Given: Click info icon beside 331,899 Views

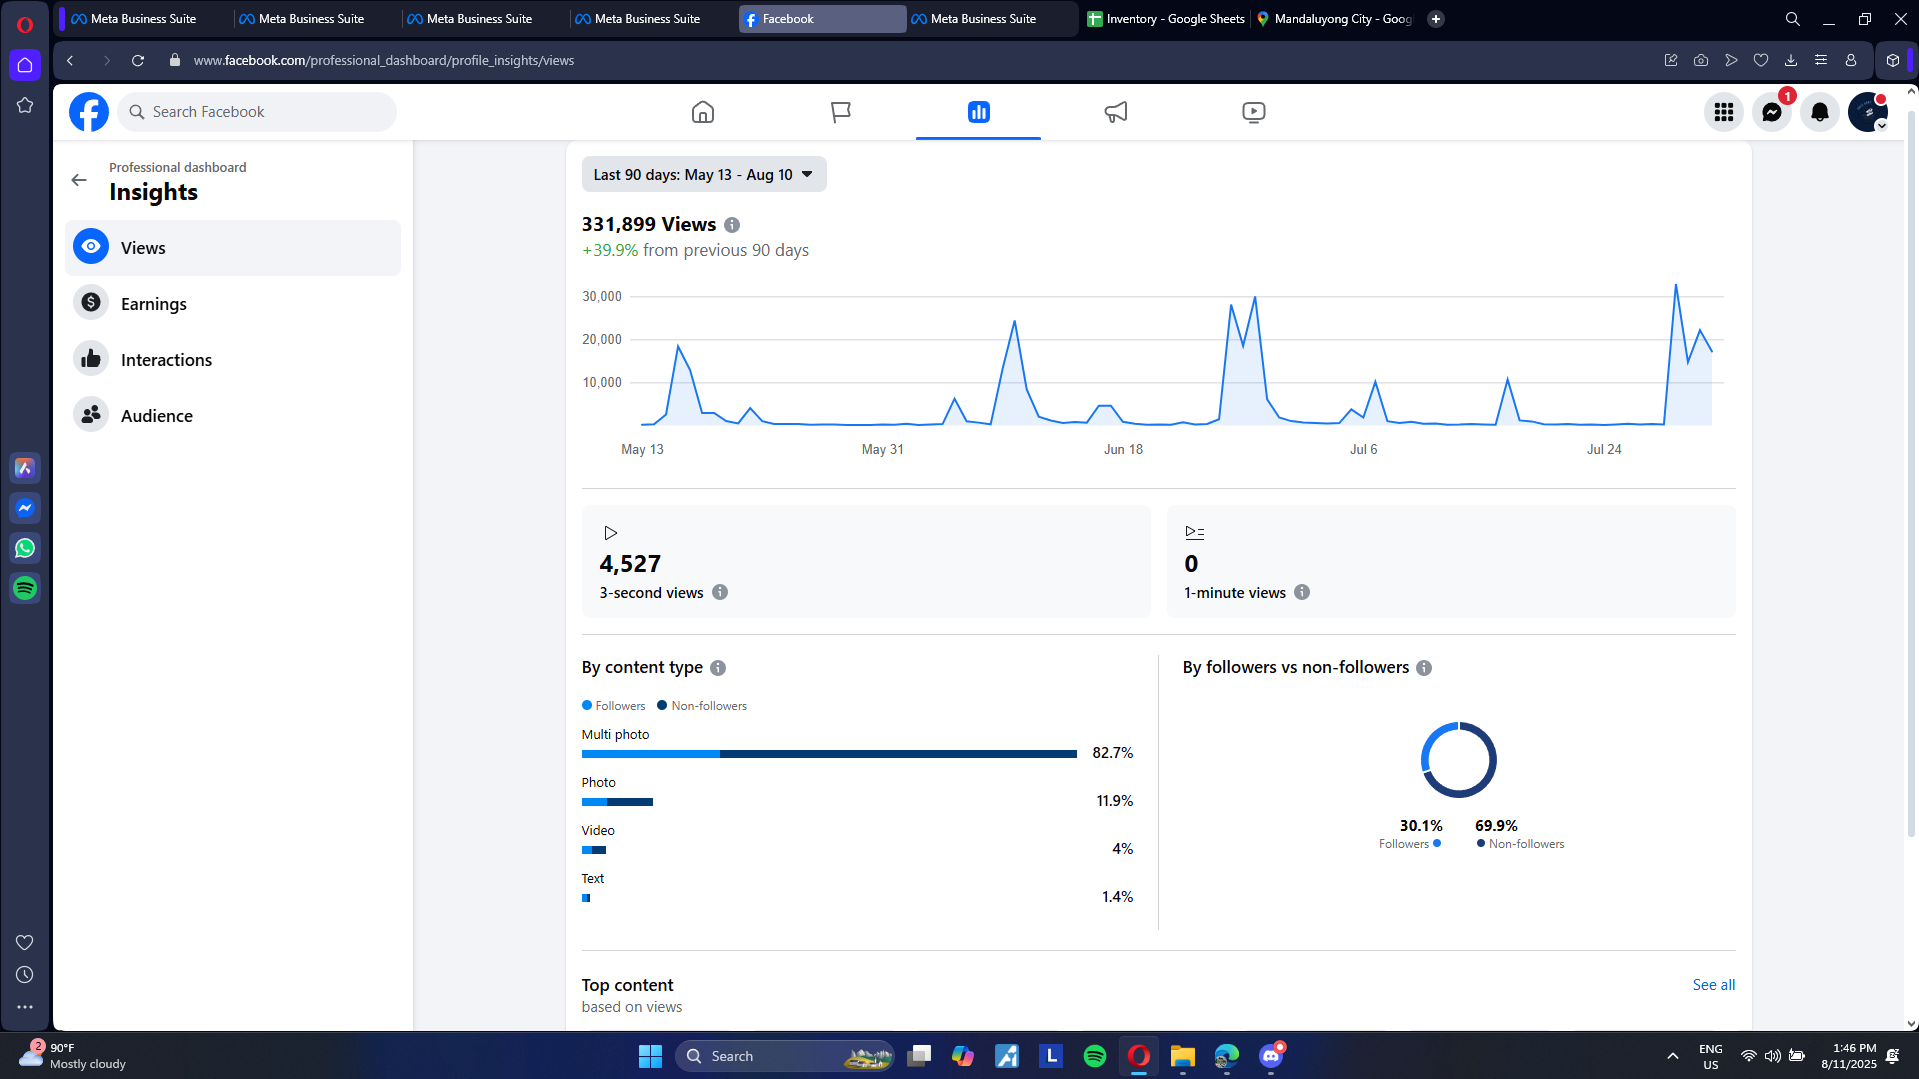Looking at the screenshot, I should (x=732, y=225).
